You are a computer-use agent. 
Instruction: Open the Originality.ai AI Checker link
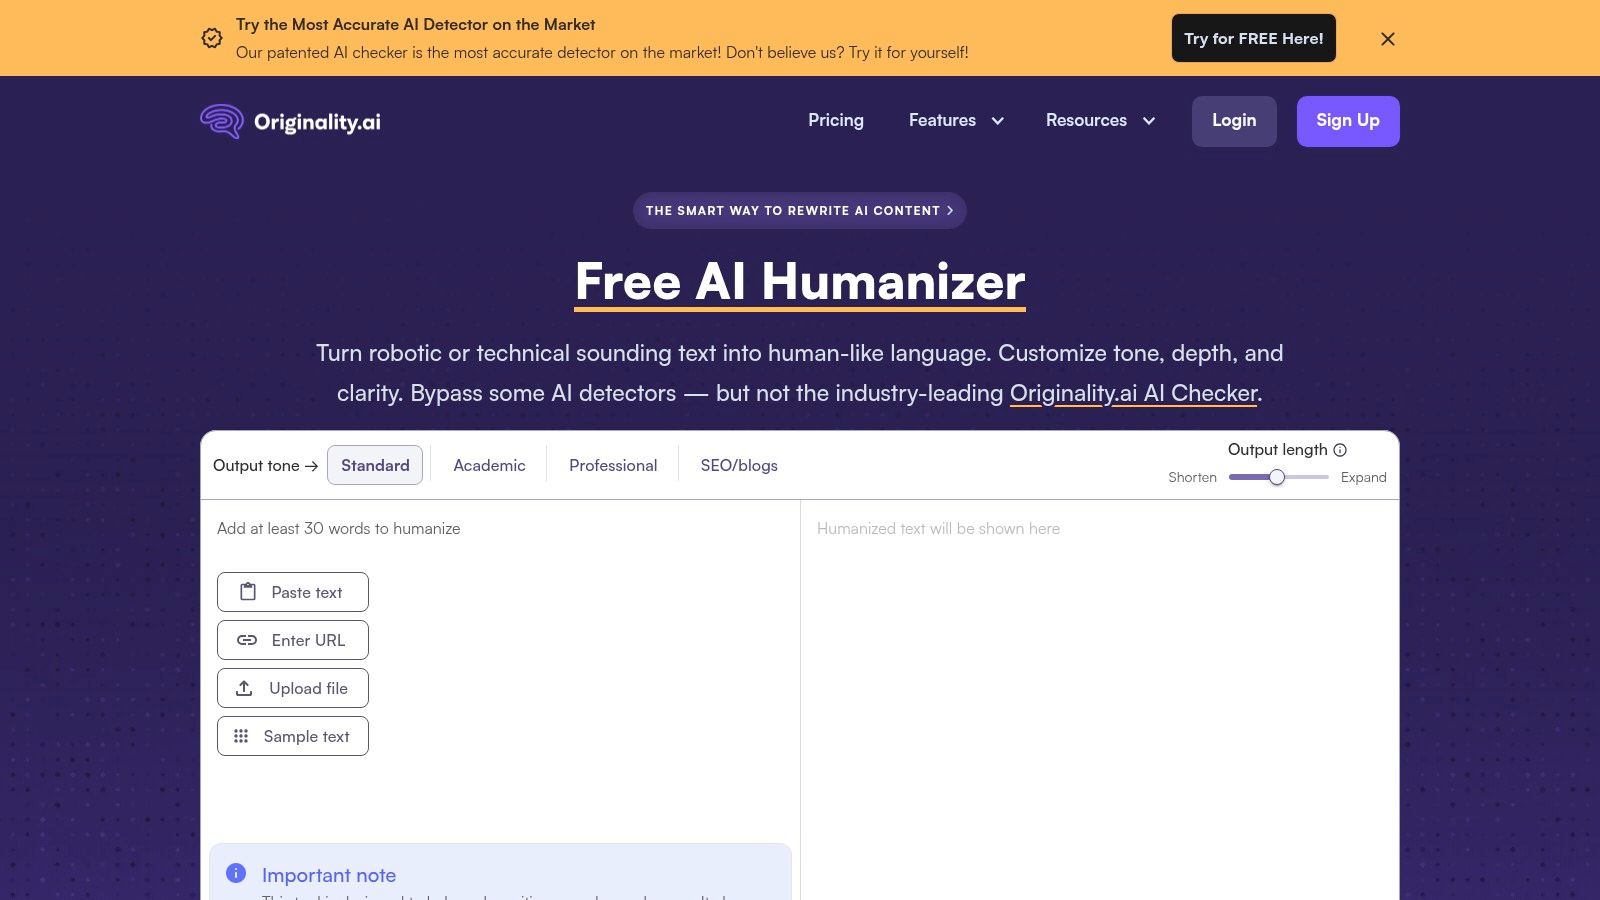point(1133,393)
